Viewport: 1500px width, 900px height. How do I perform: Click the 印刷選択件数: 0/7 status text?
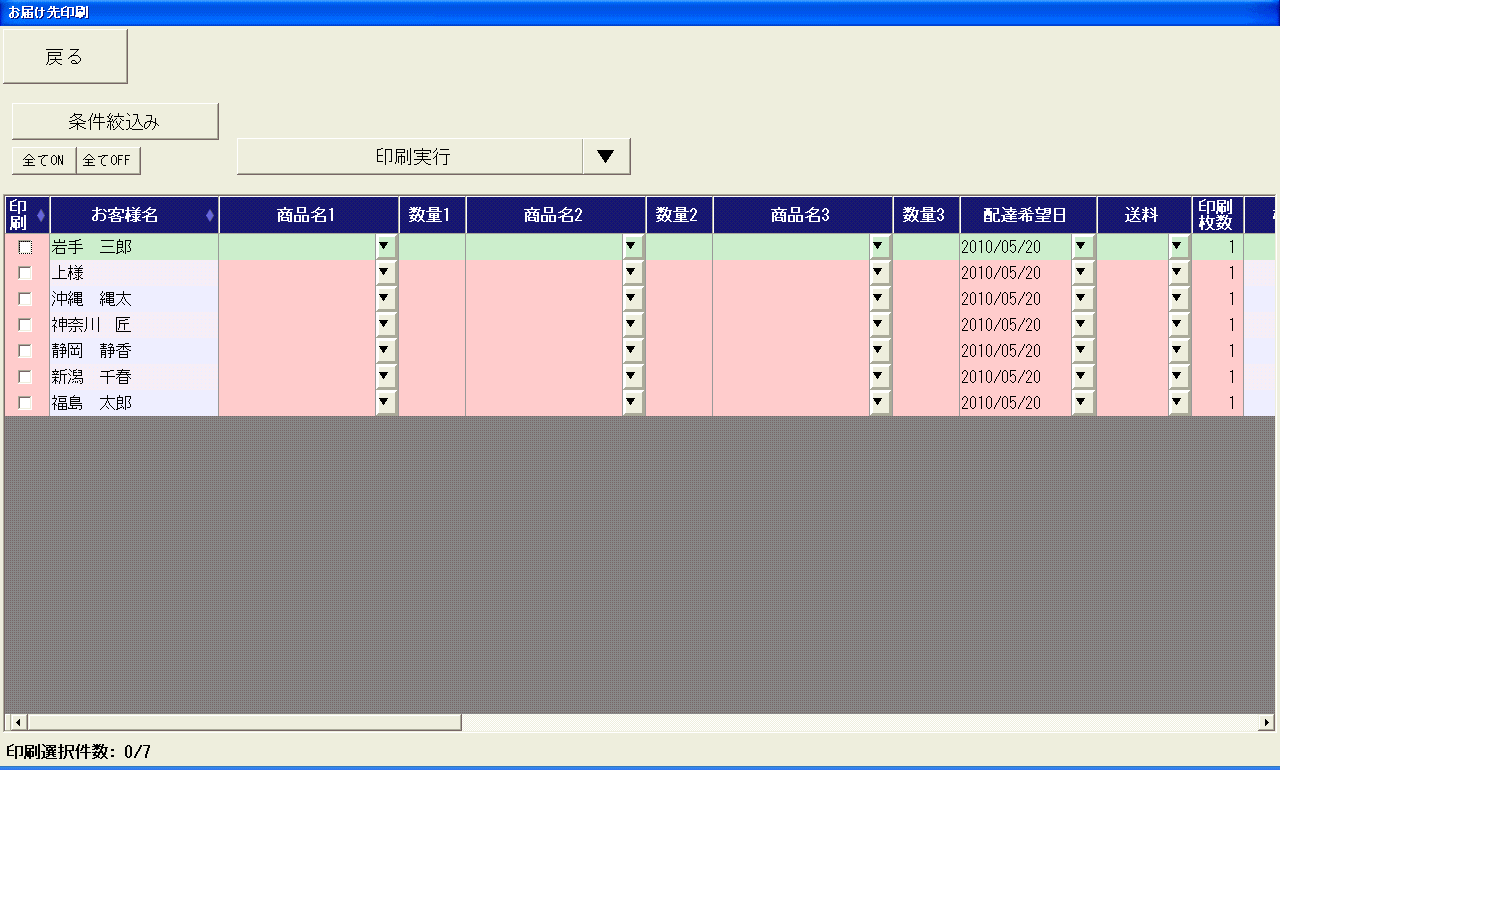pos(79,752)
